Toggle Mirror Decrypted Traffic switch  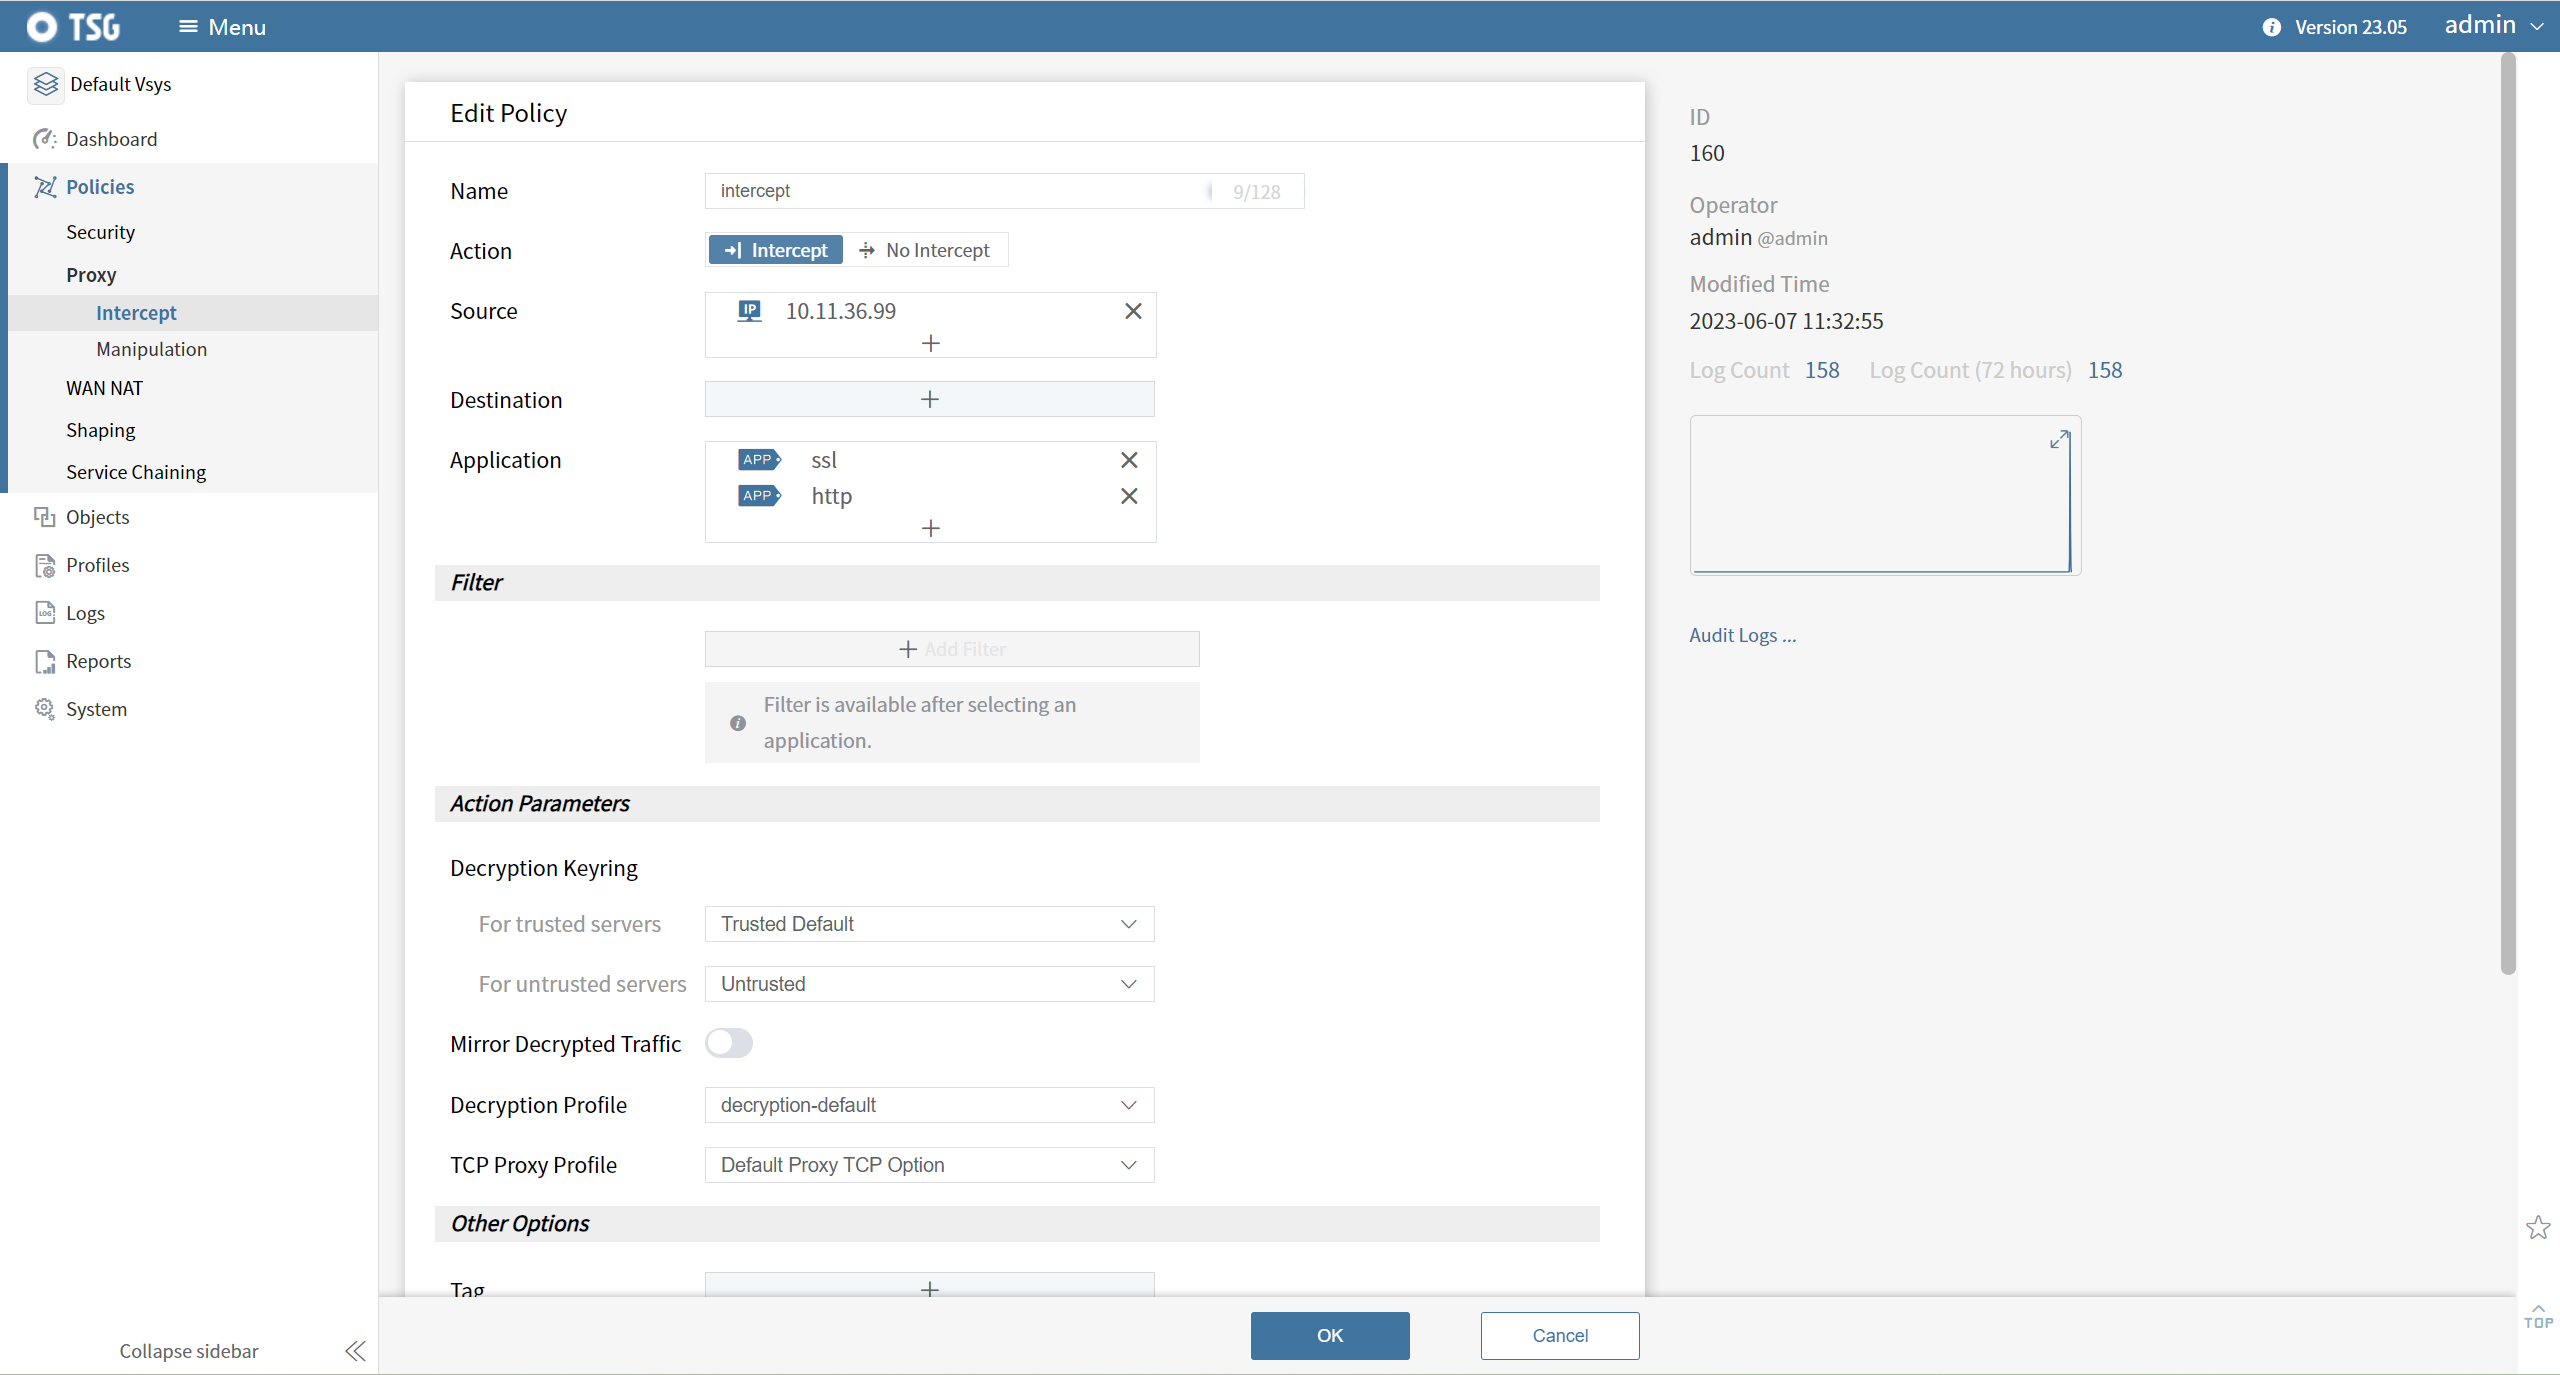click(x=728, y=1043)
